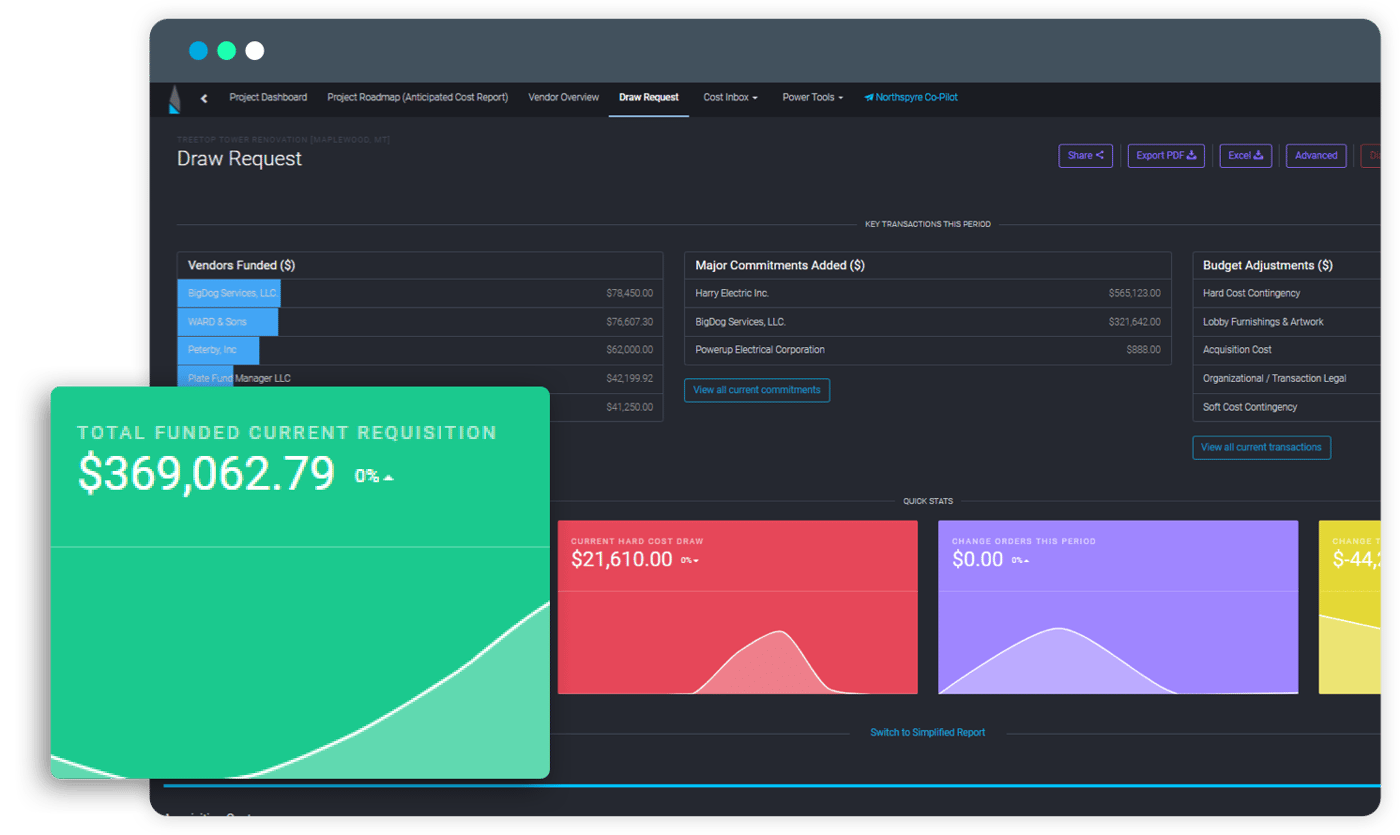Select the Draw Request tab
This screenshot has height=835, width=1400.
(649, 98)
